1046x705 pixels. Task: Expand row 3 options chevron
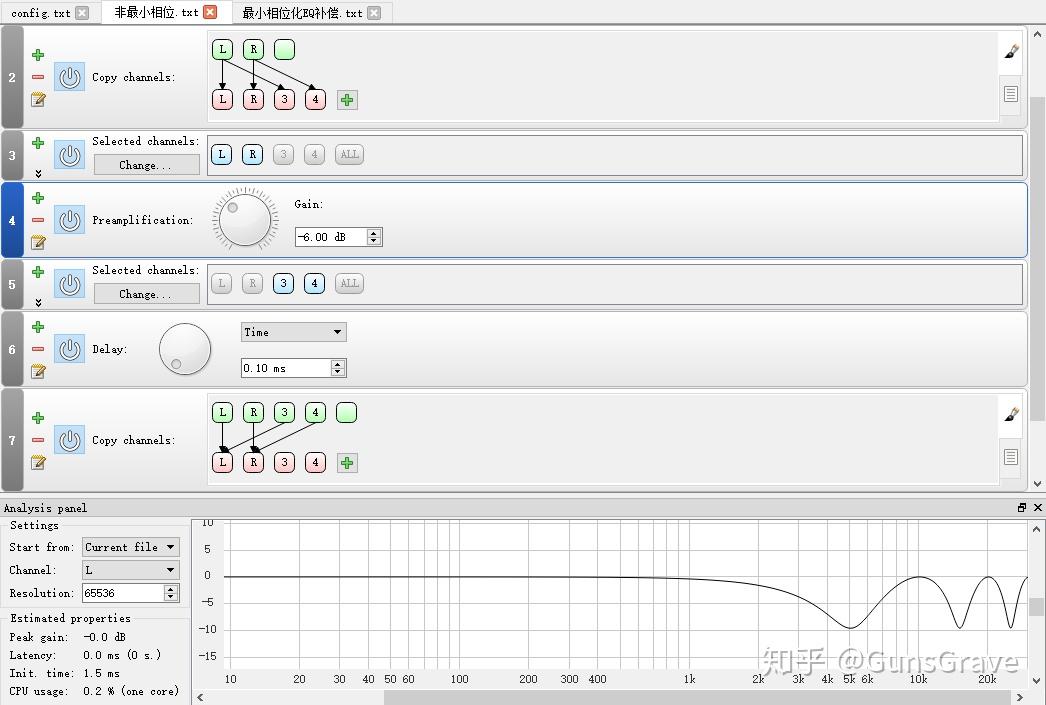click(x=38, y=173)
